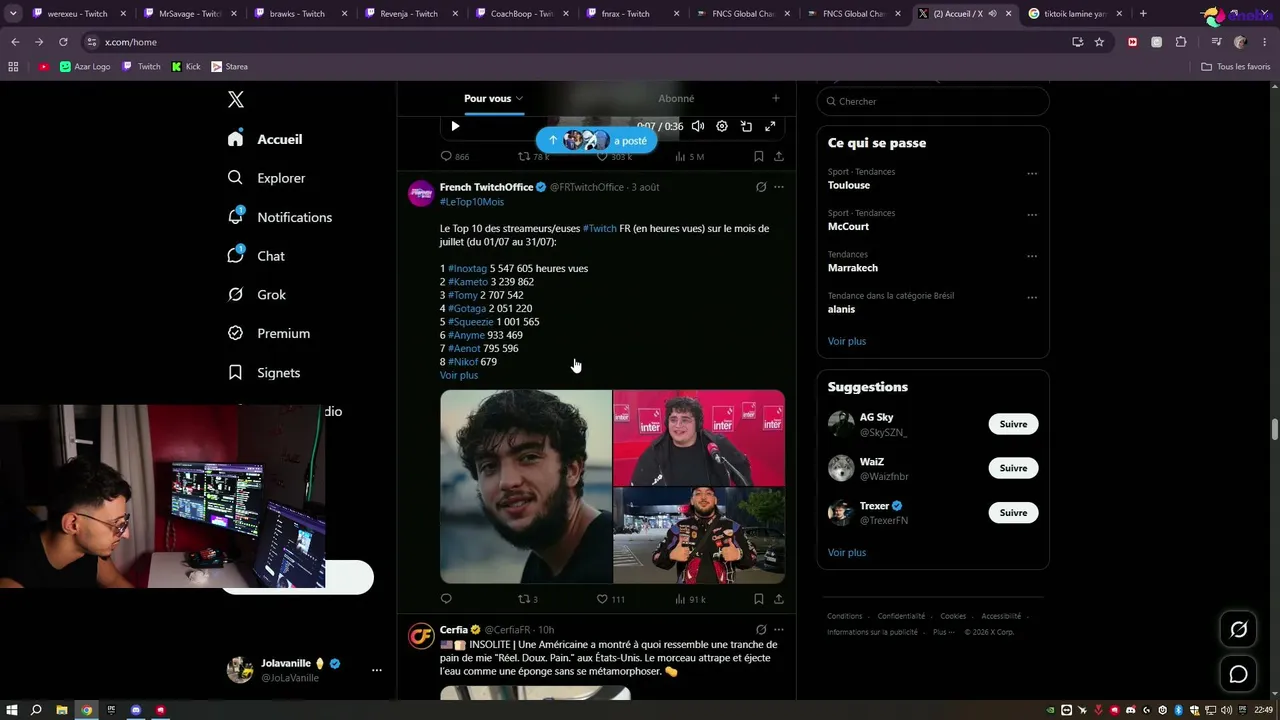Open the floating Grok button

click(x=1239, y=630)
